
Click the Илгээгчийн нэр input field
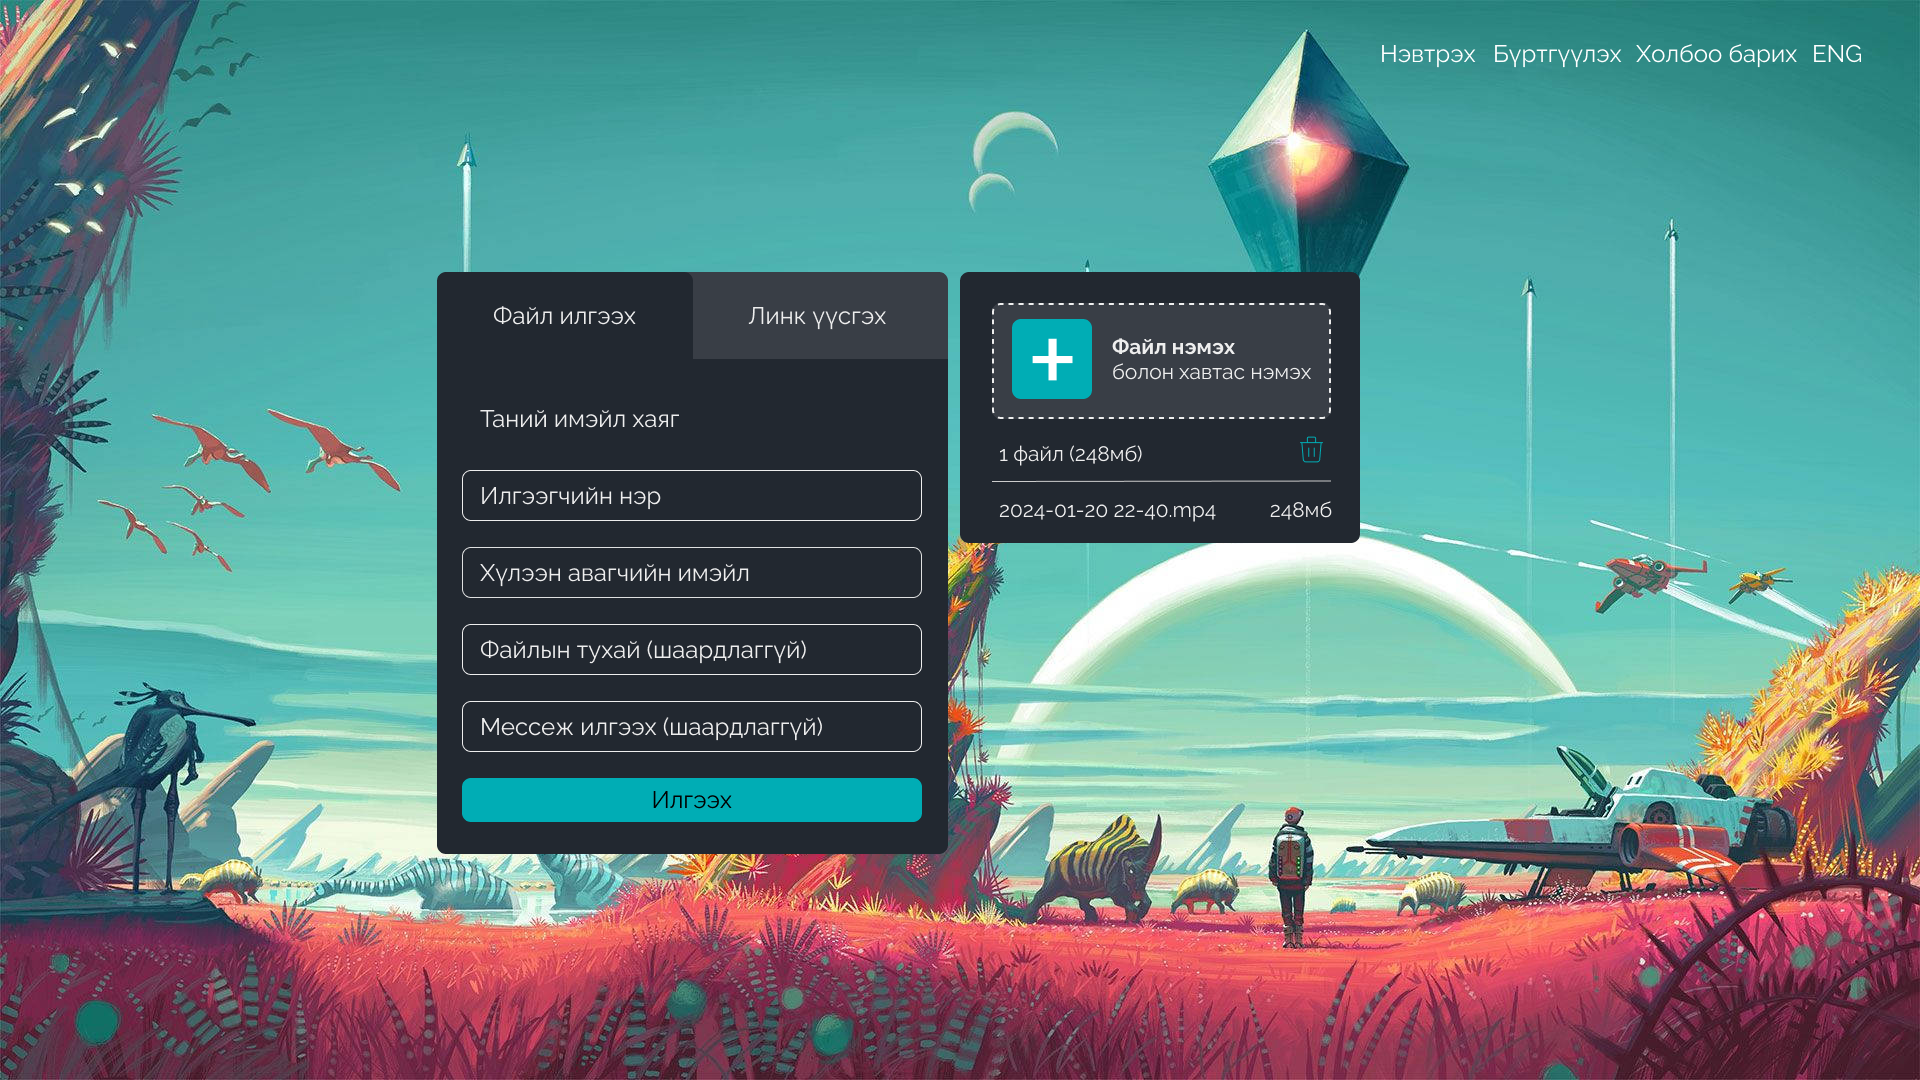690,496
